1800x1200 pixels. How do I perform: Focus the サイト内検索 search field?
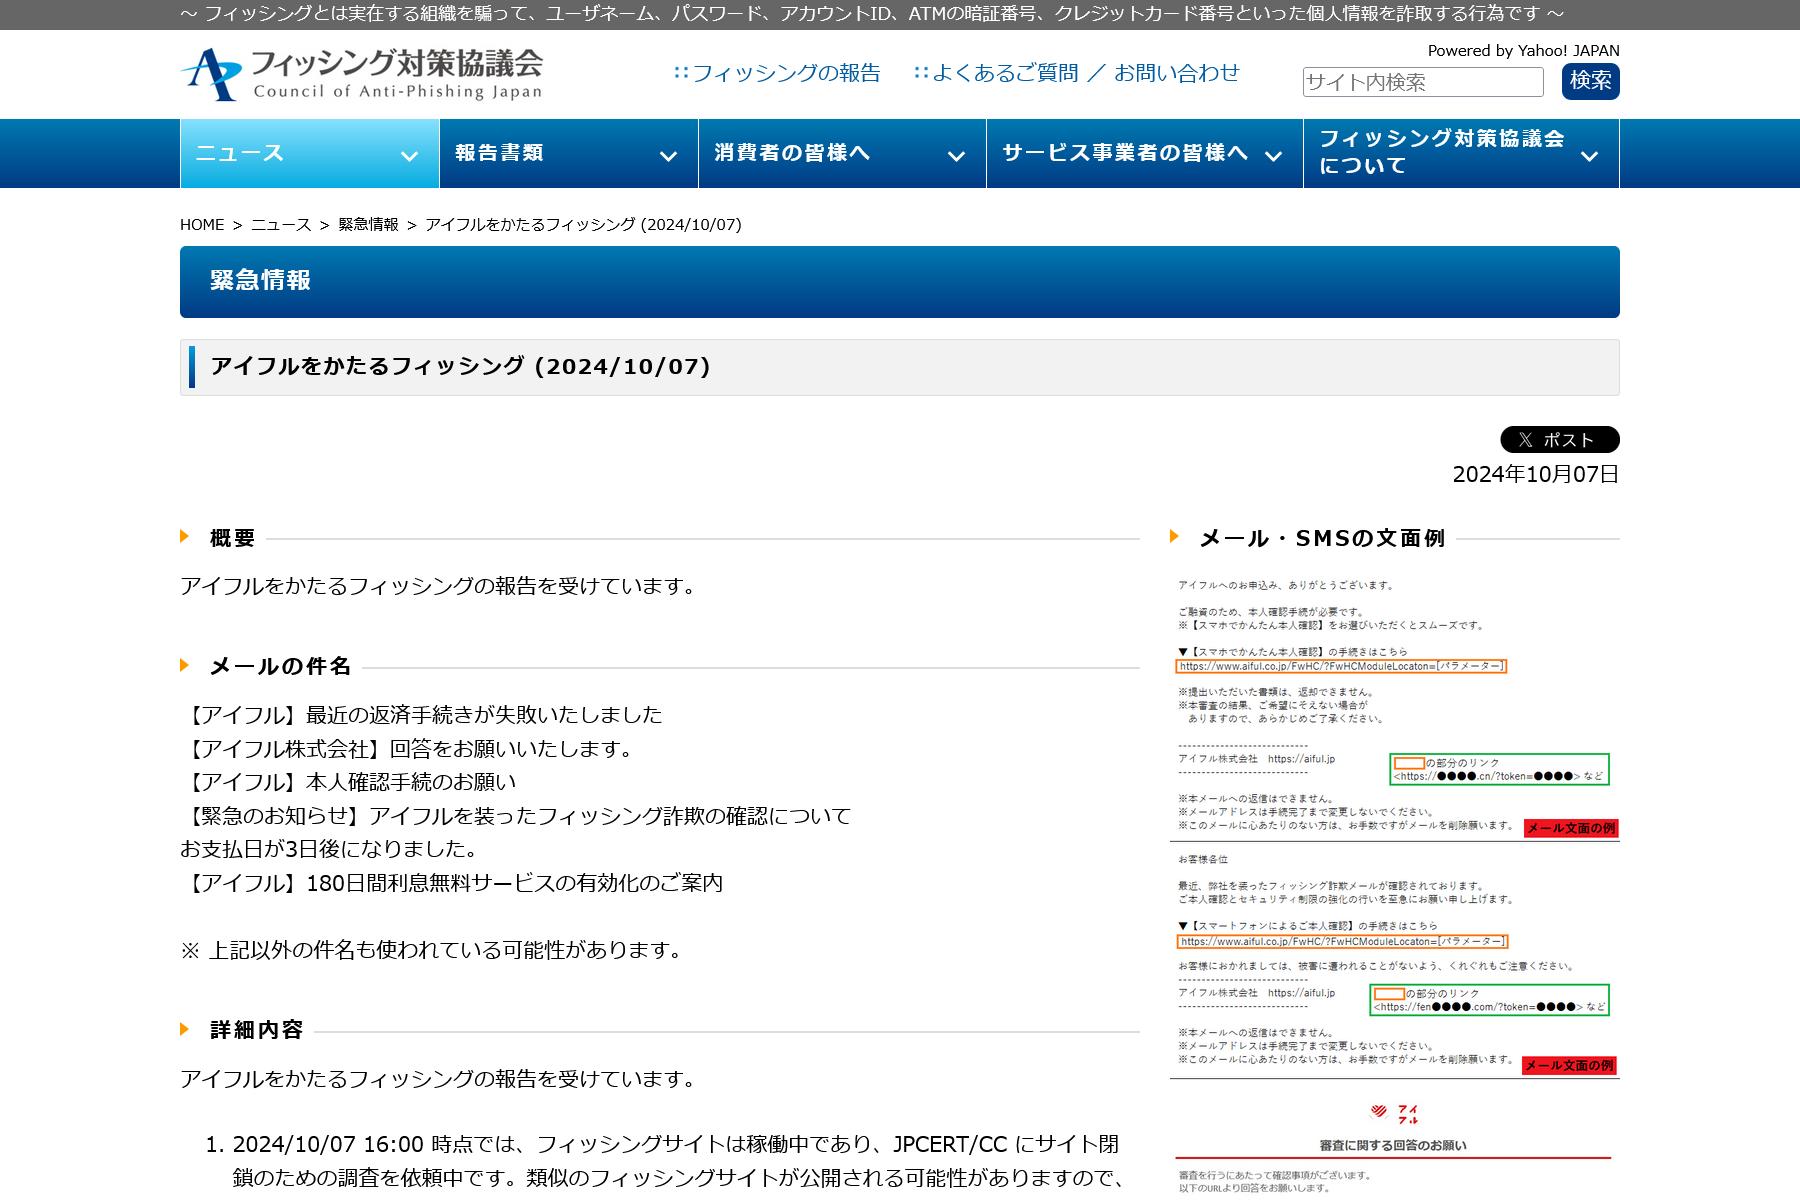pos(1423,82)
